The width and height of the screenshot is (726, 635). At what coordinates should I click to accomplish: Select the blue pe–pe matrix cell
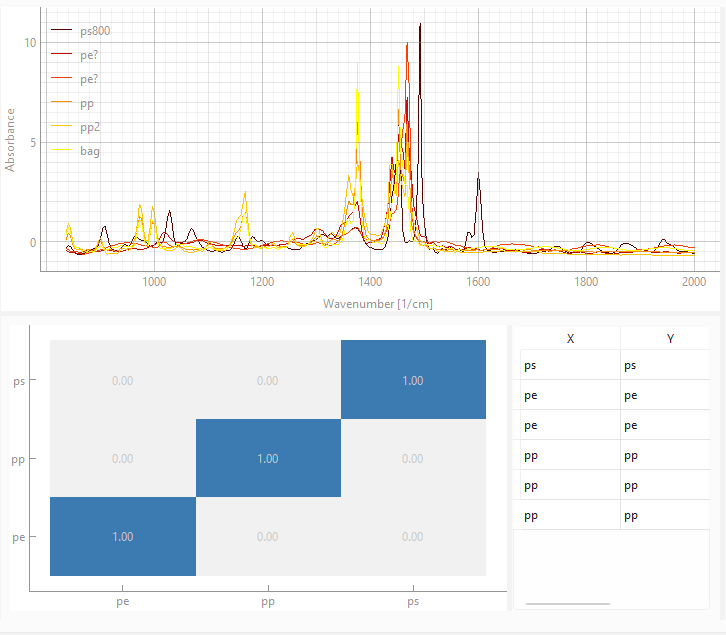coord(123,536)
